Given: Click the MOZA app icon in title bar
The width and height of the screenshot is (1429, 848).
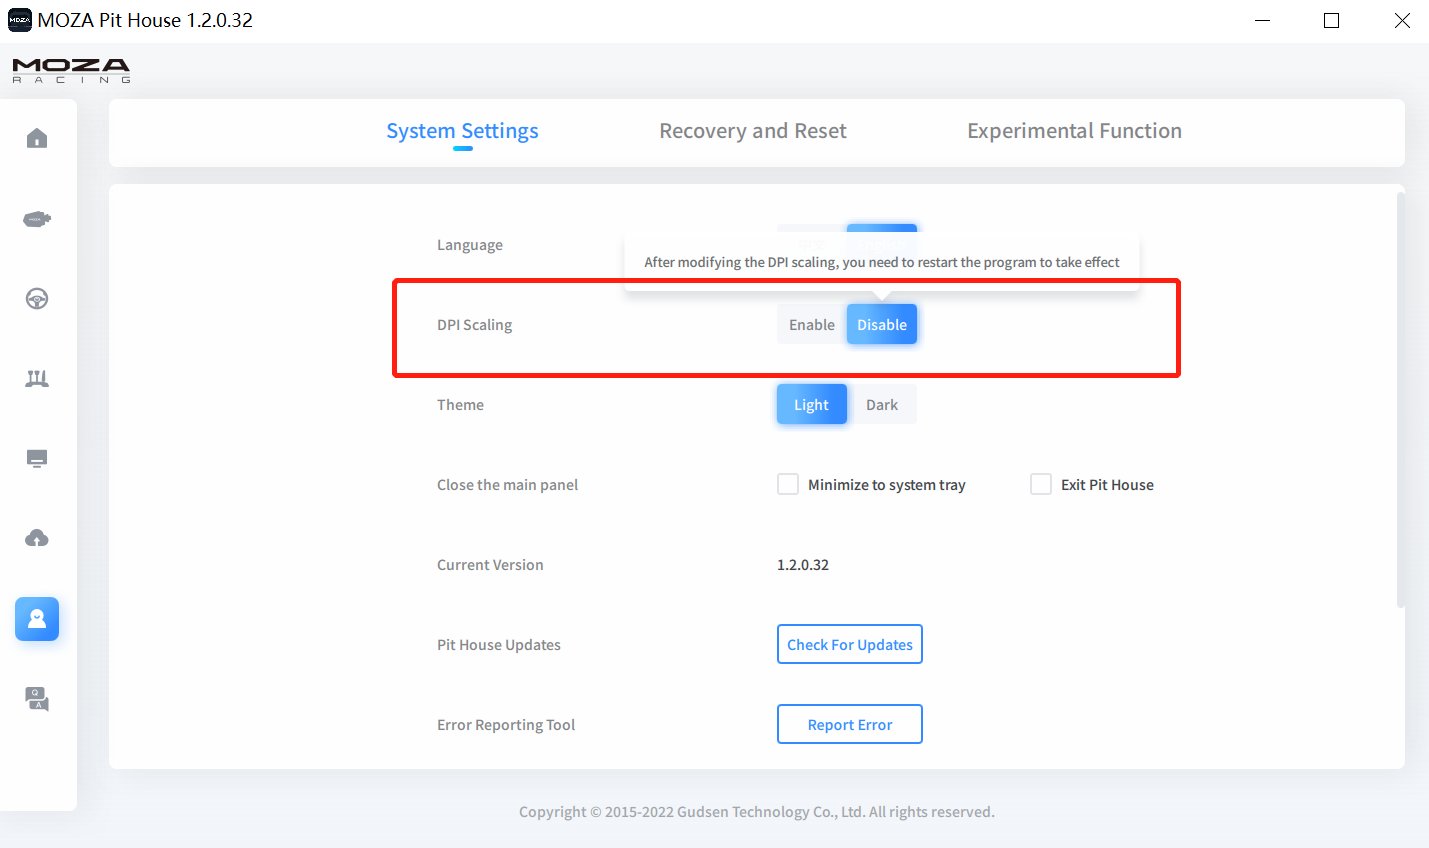Looking at the screenshot, I should 19,20.
